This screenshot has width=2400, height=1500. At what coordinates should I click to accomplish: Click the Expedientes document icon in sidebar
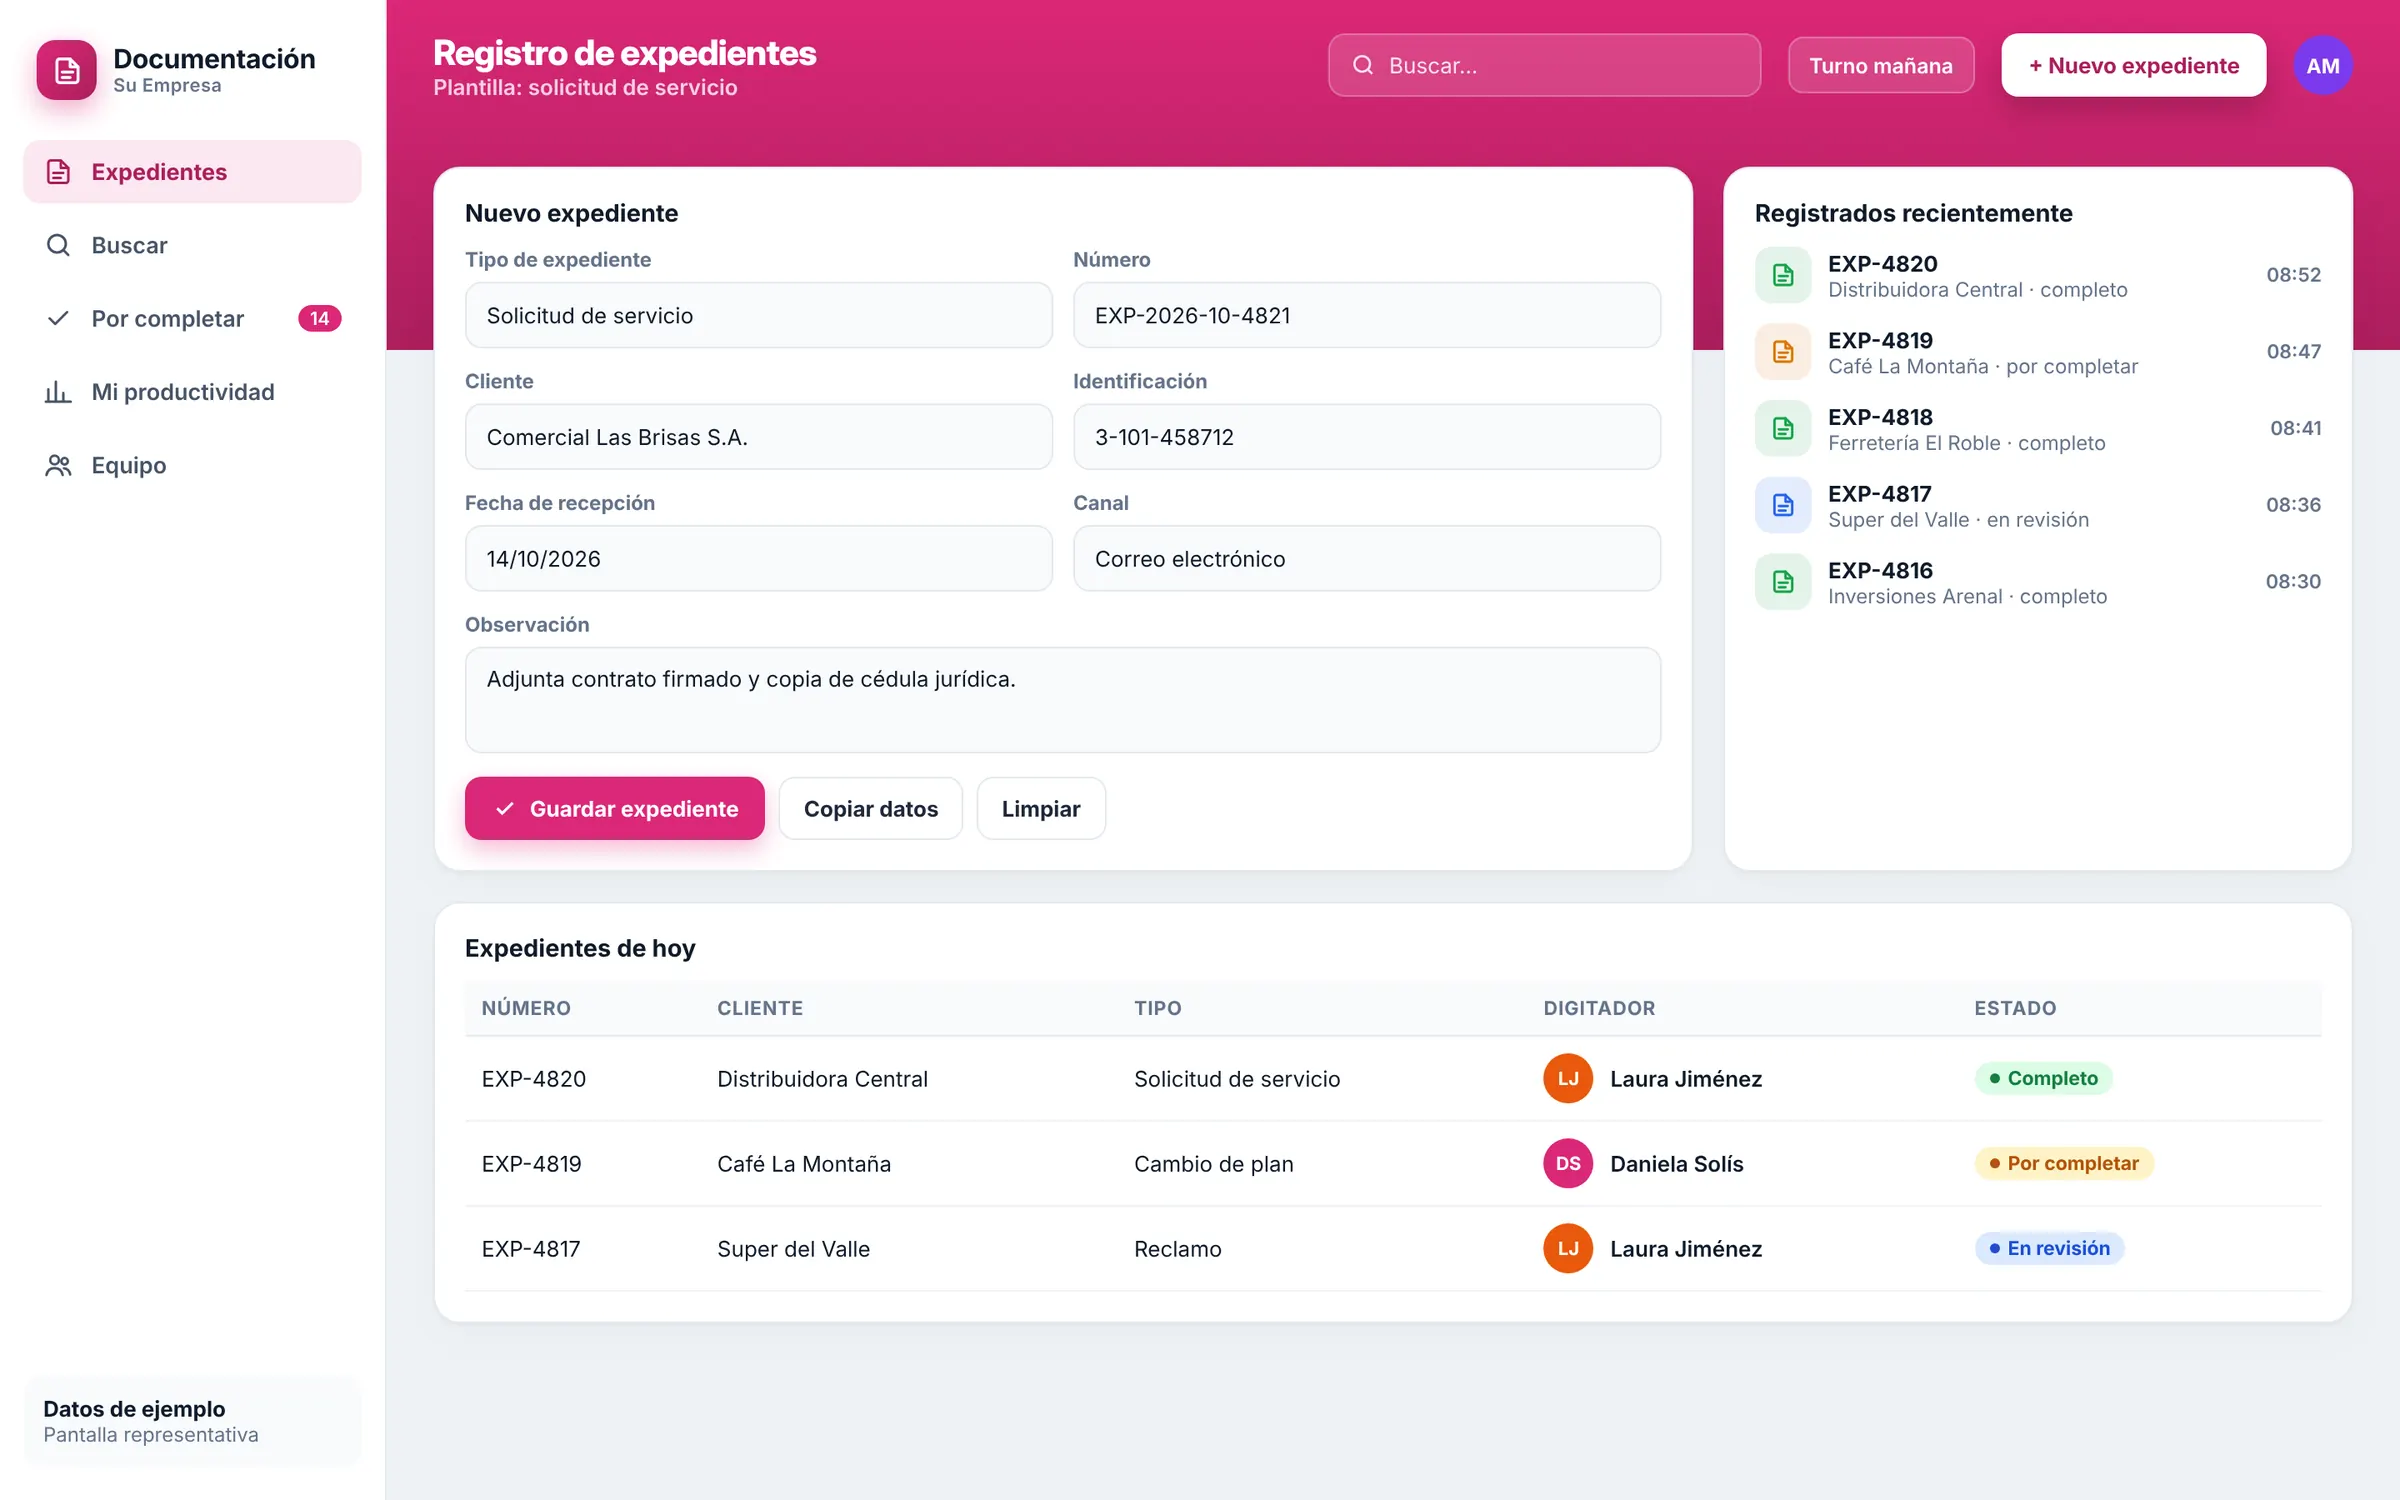point(58,172)
